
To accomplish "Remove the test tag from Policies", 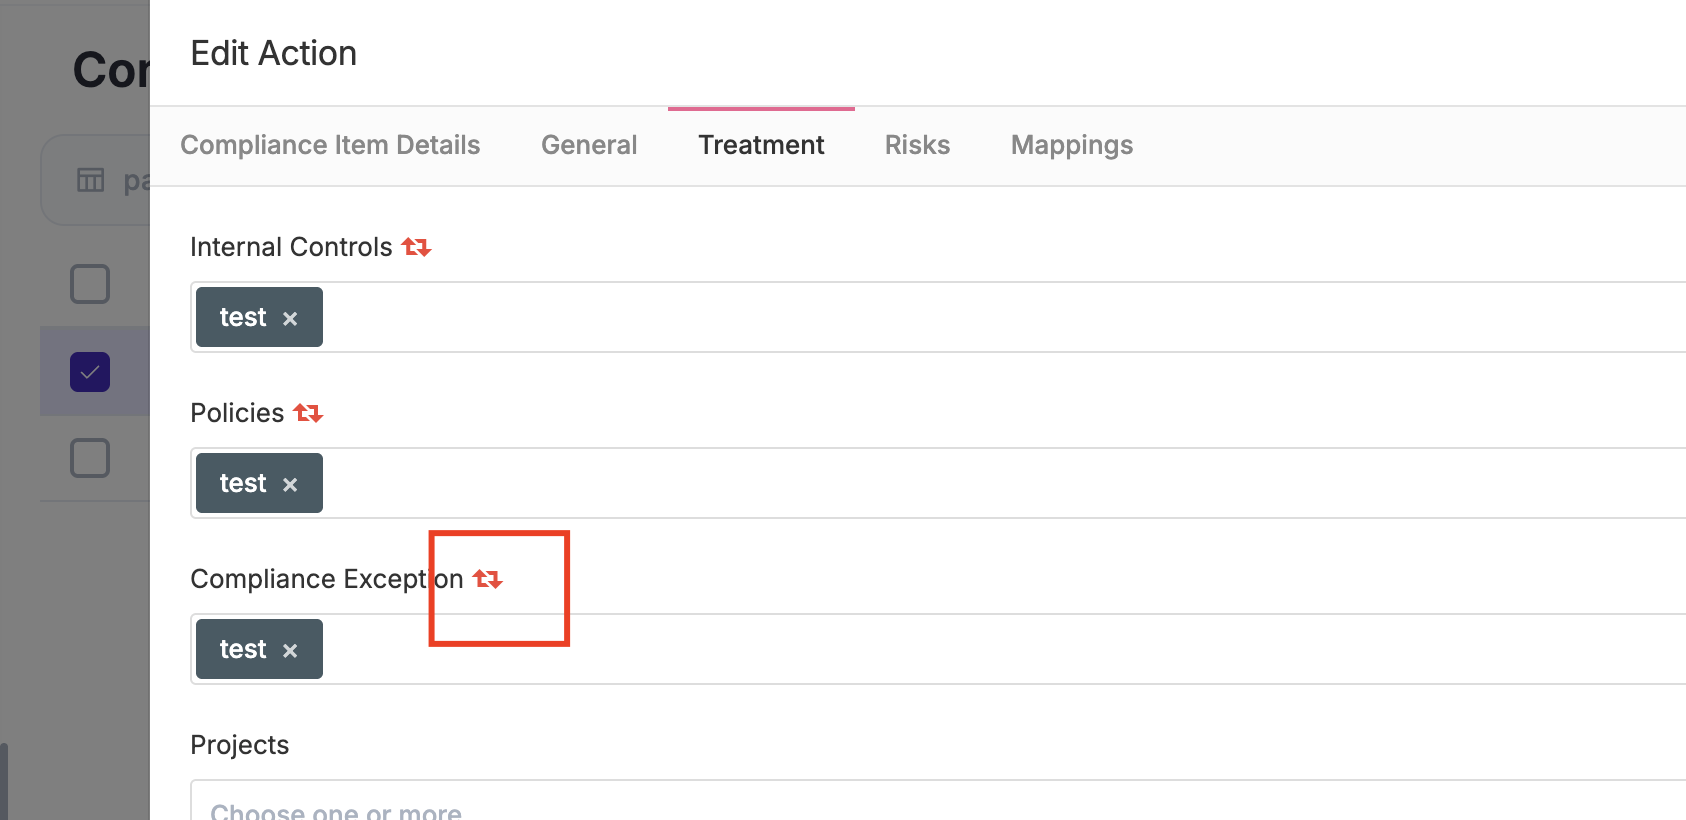I will (290, 485).
